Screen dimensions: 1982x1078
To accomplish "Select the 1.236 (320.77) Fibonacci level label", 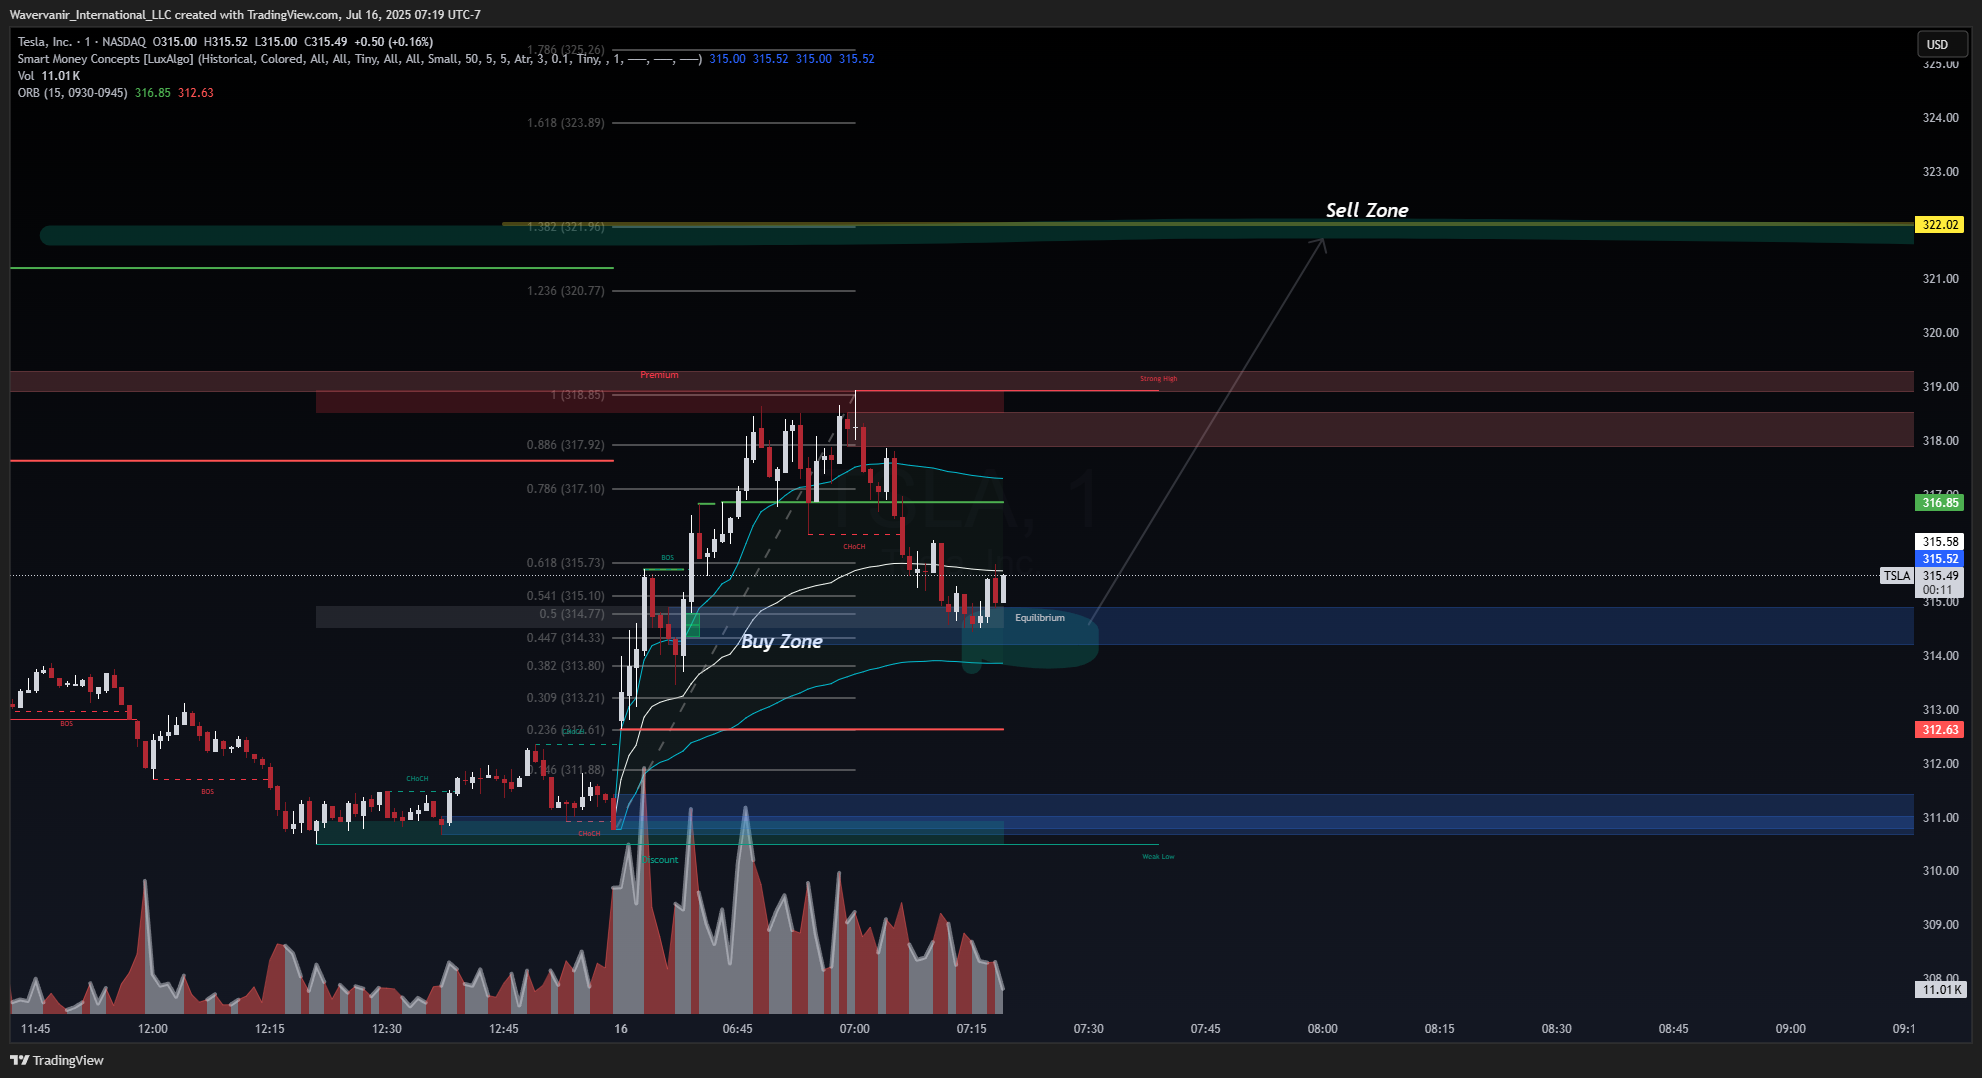I will (566, 291).
